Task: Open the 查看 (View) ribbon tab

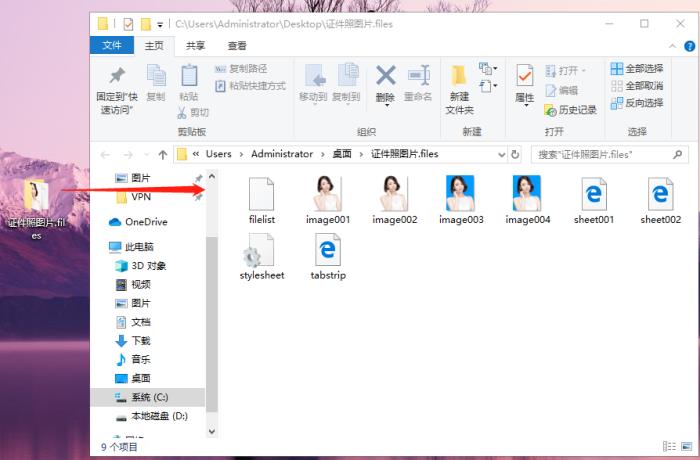Action: point(237,46)
